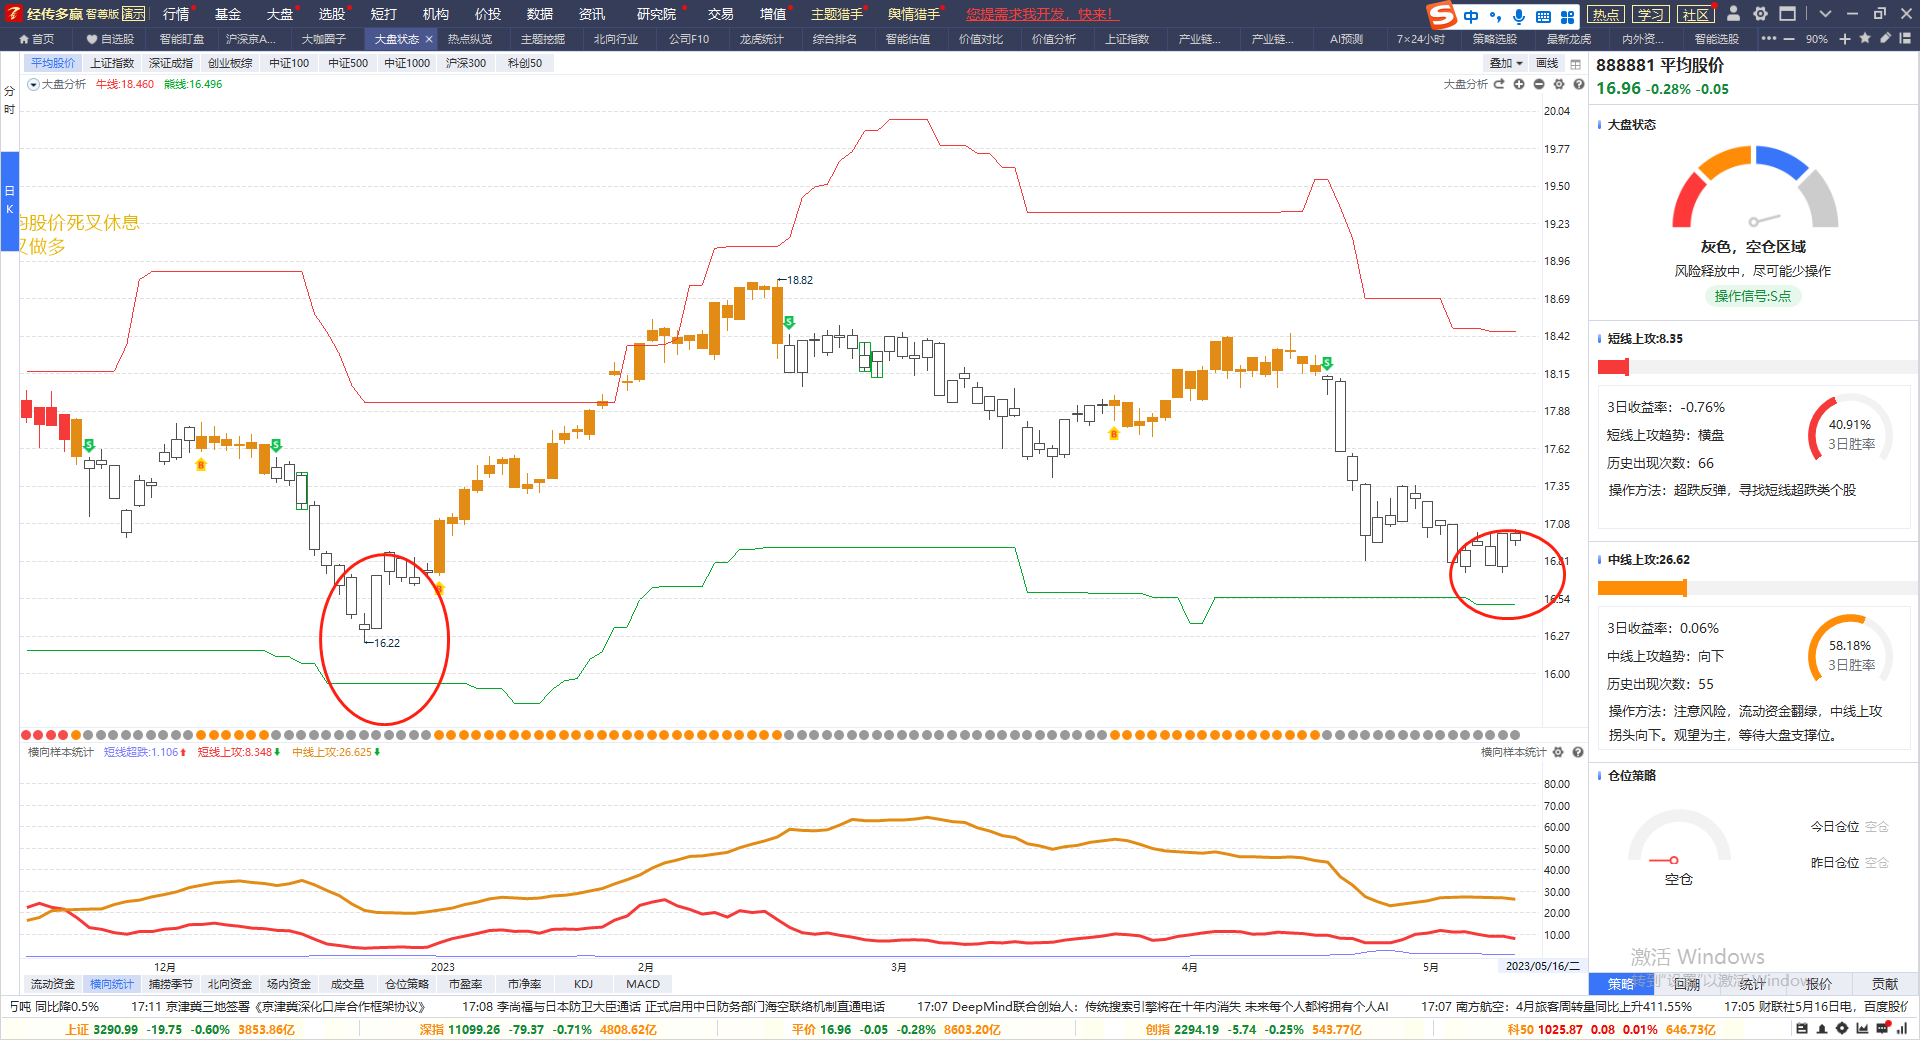Select 创业板综 index tab
Viewport: 1920px width, 1040px height.
pos(230,63)
